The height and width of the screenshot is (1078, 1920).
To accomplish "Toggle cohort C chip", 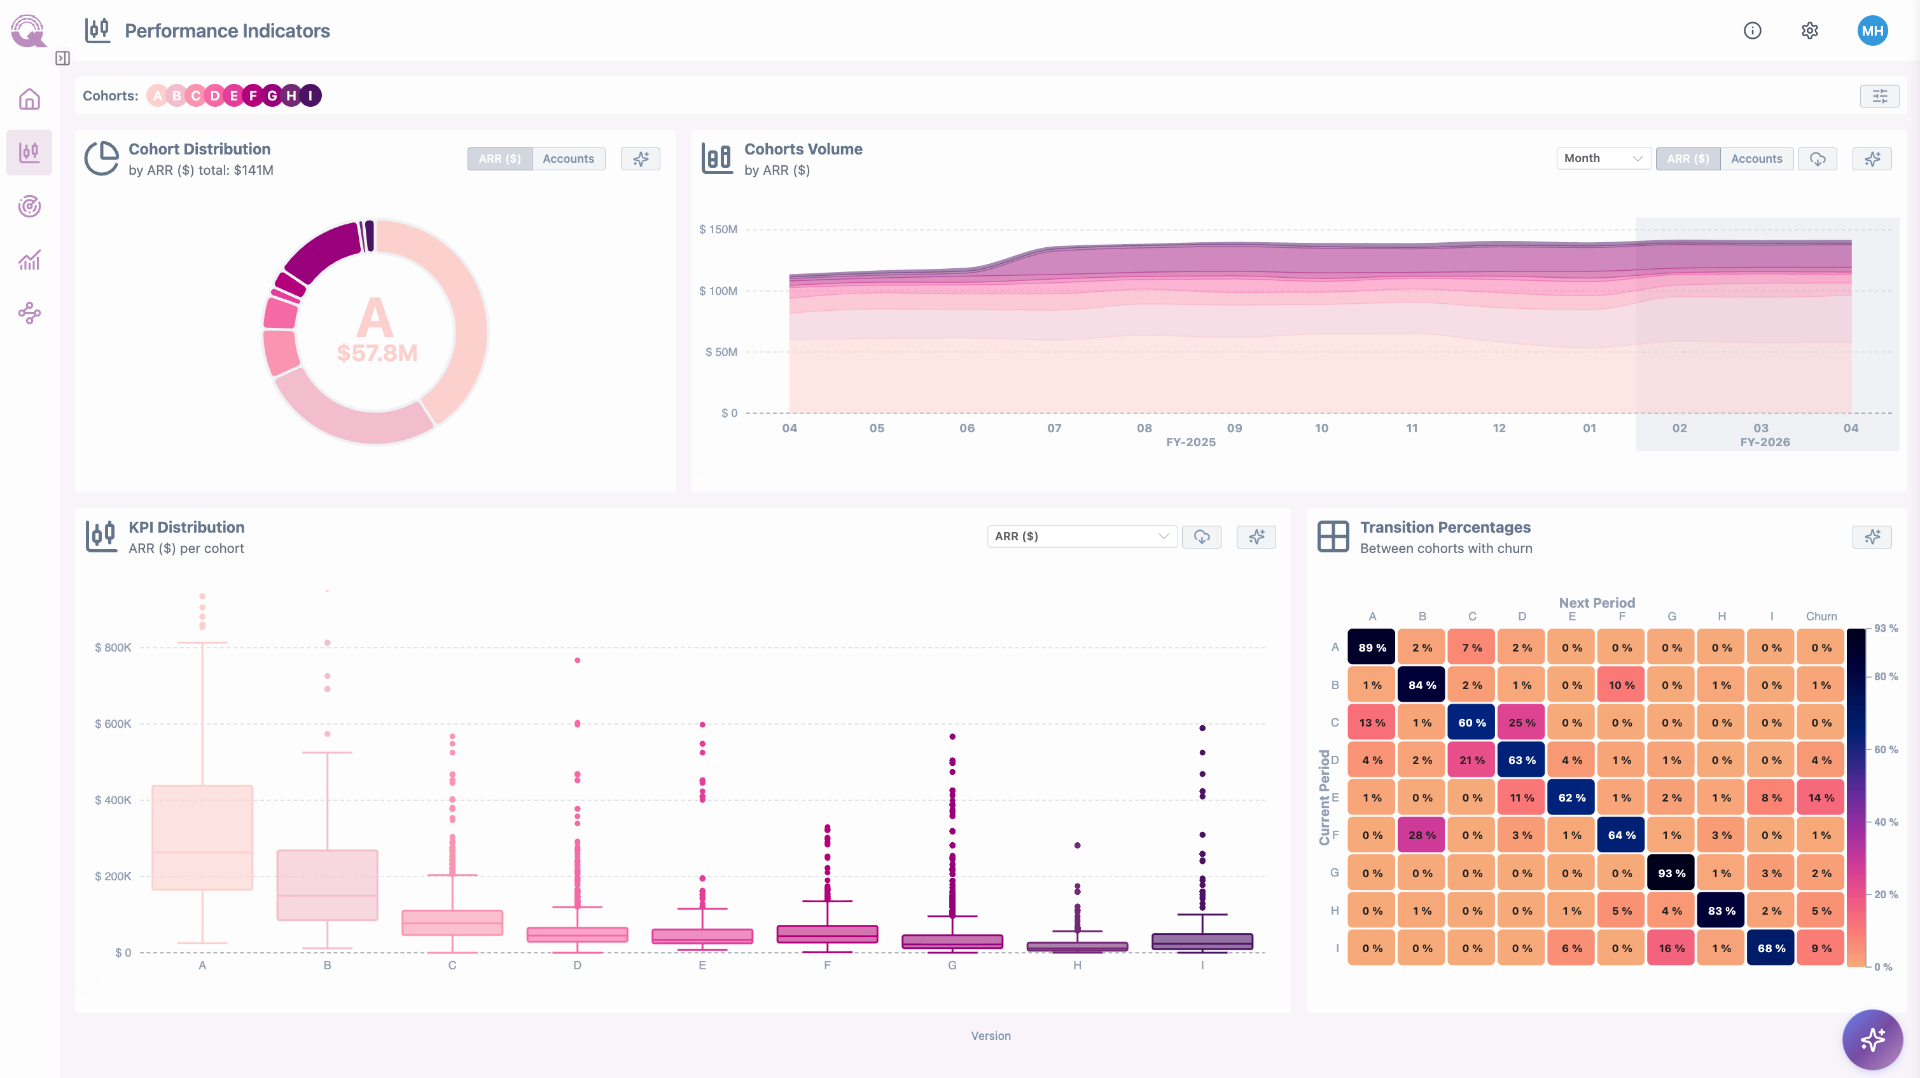I will 196,96.
